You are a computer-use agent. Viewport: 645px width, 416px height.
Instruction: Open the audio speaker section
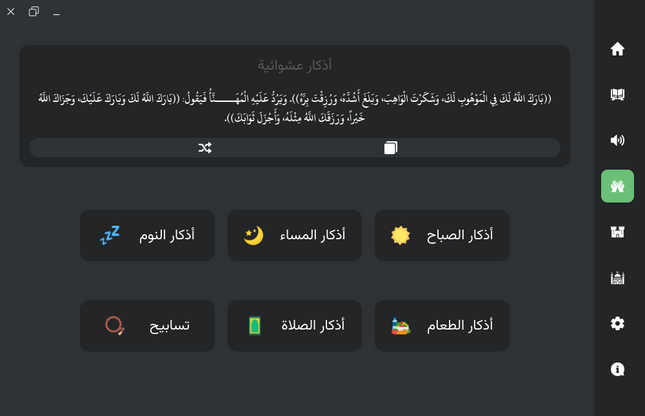coord(617,140)
